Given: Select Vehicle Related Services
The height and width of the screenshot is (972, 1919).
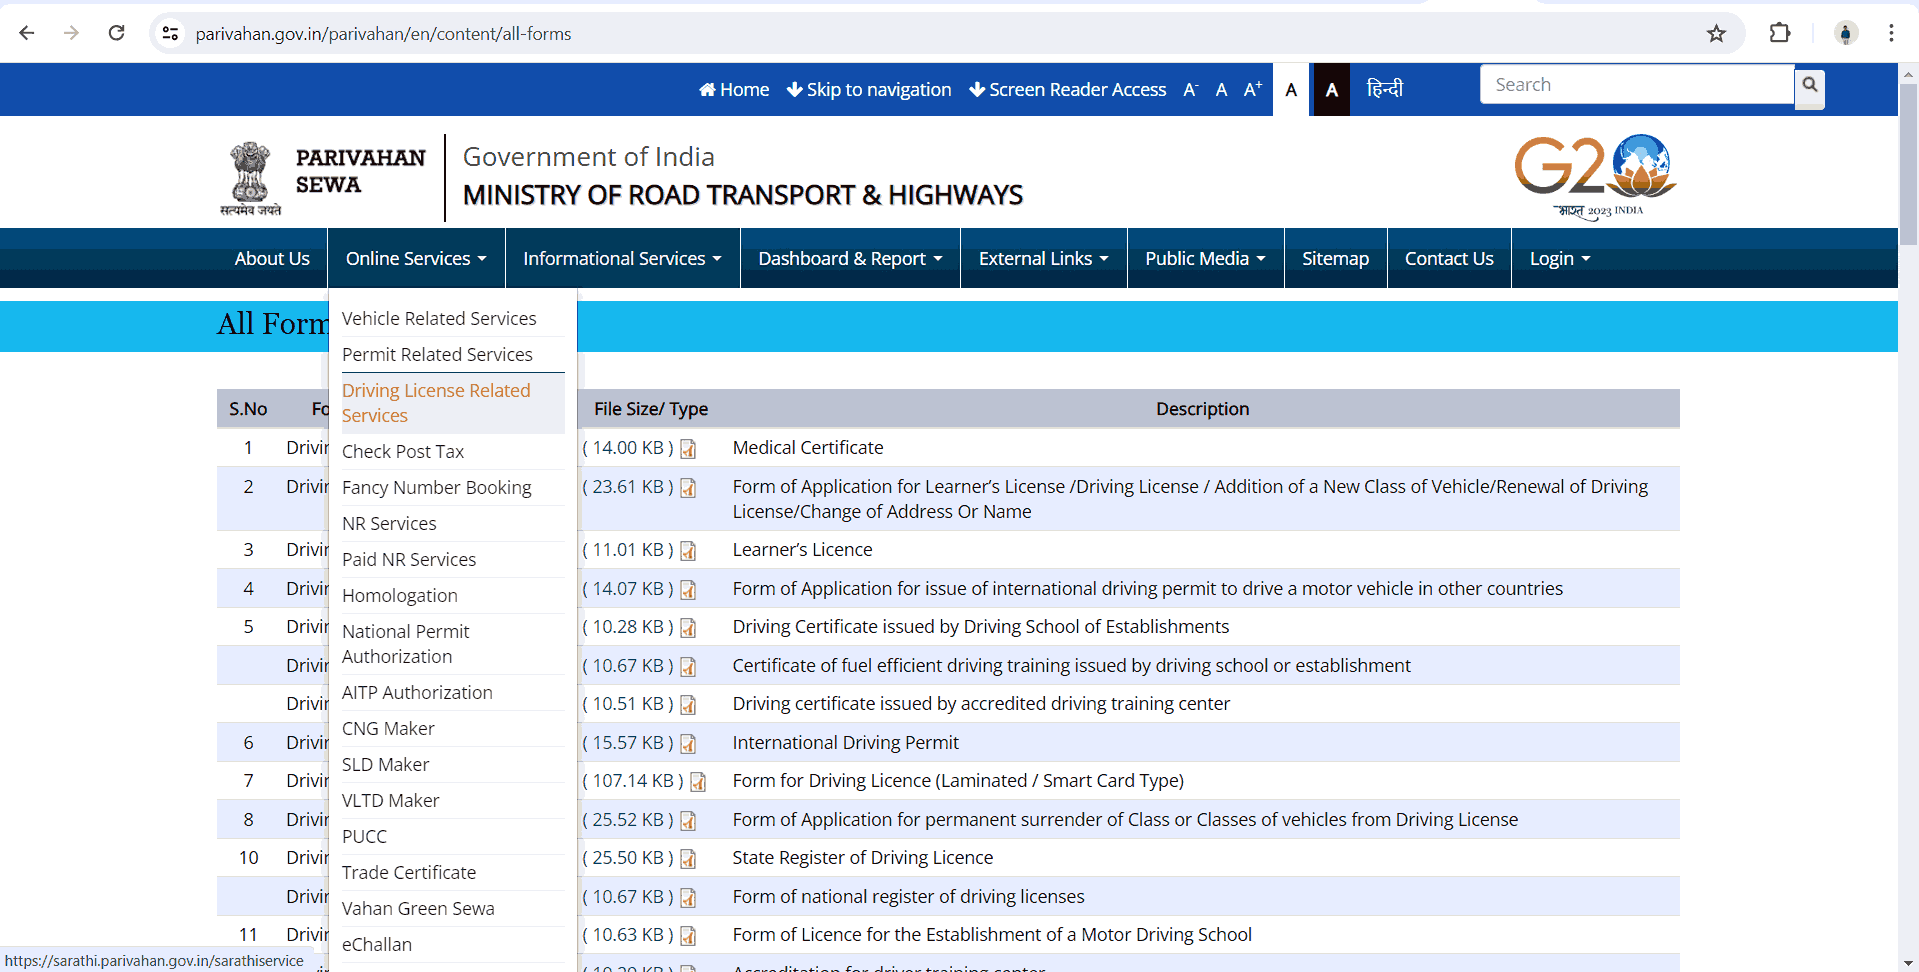Looking at the screenshot, I should click(453, 318).
